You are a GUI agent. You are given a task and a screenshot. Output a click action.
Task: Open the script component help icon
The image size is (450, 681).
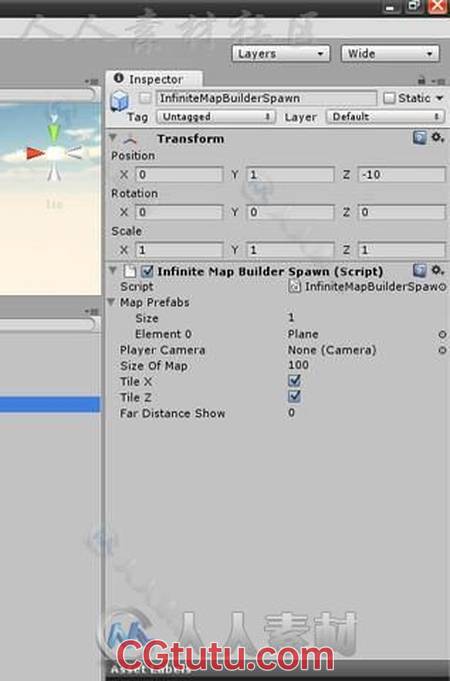click(x=419, y=271)
